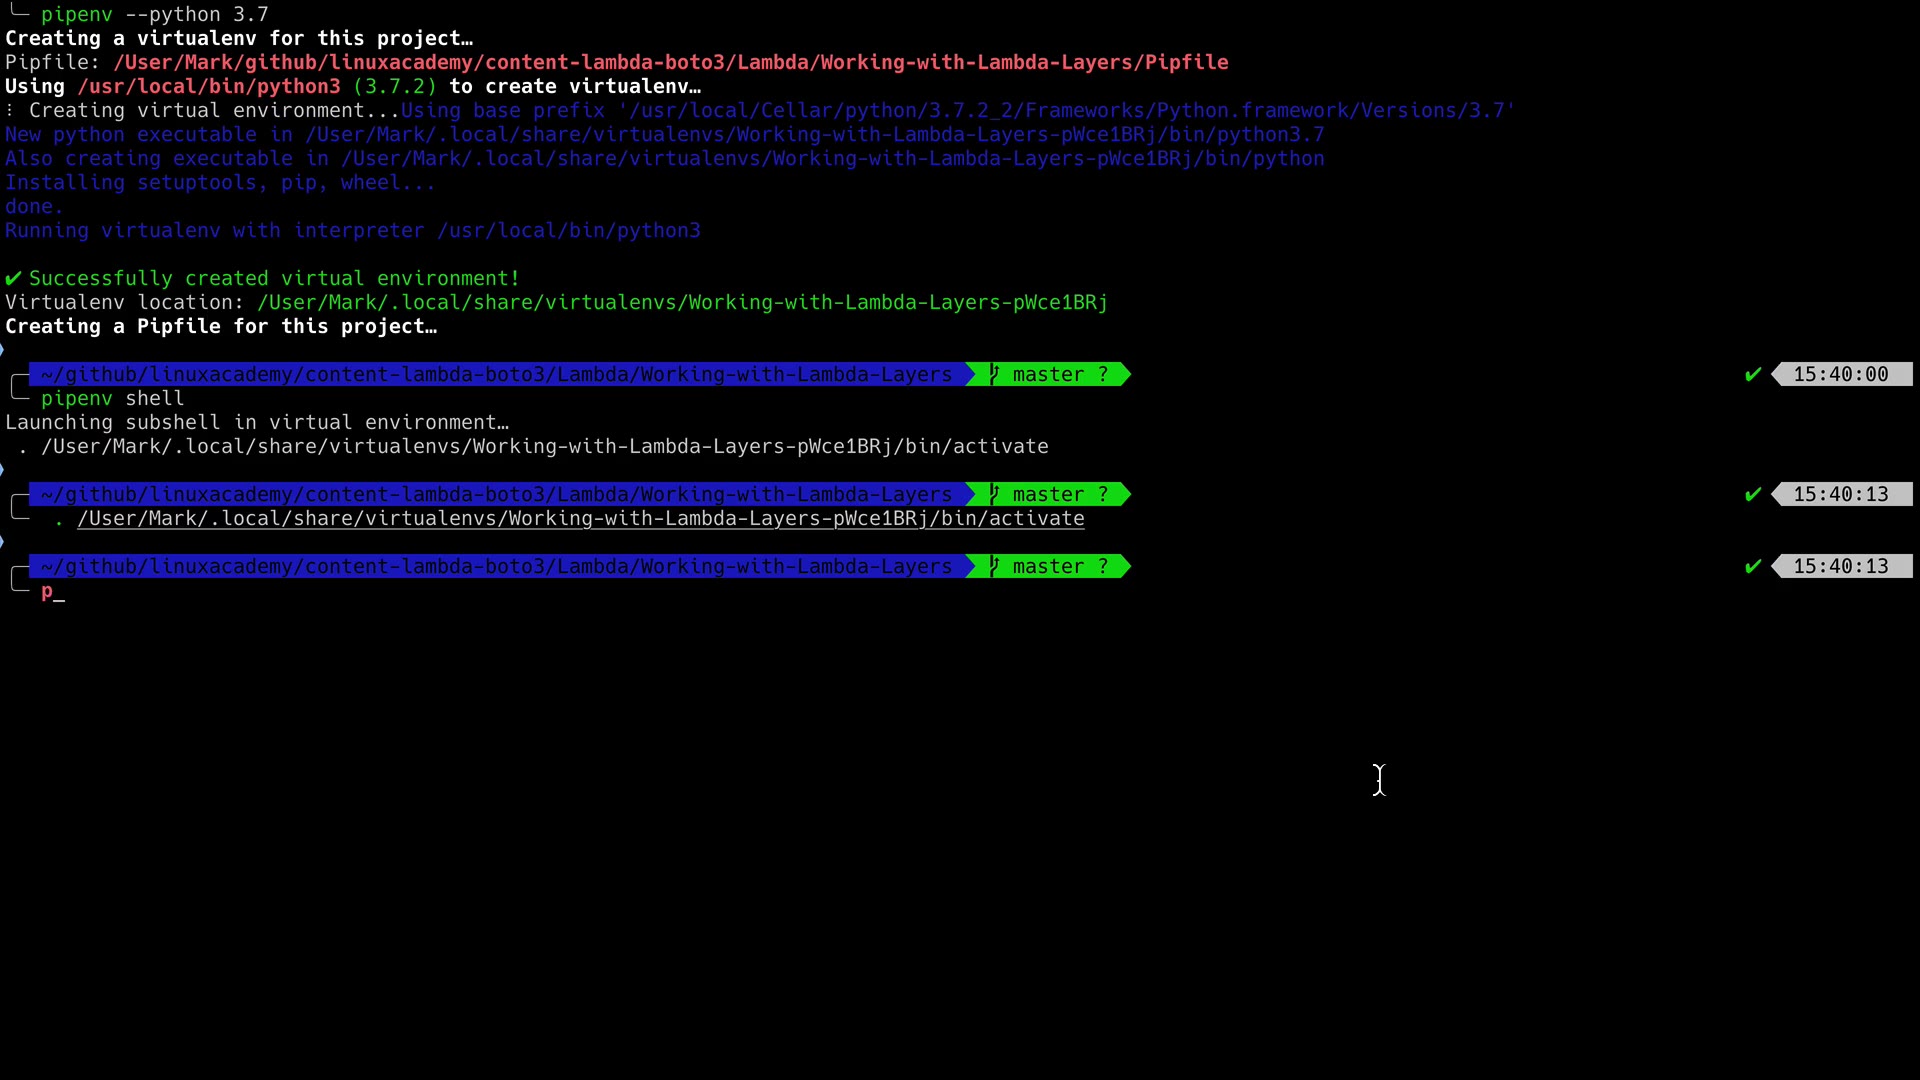Screen dimensions: 1920x1080
Task: Click the "pipenv --python 3.7" command at the top
Action: point(154,15)
